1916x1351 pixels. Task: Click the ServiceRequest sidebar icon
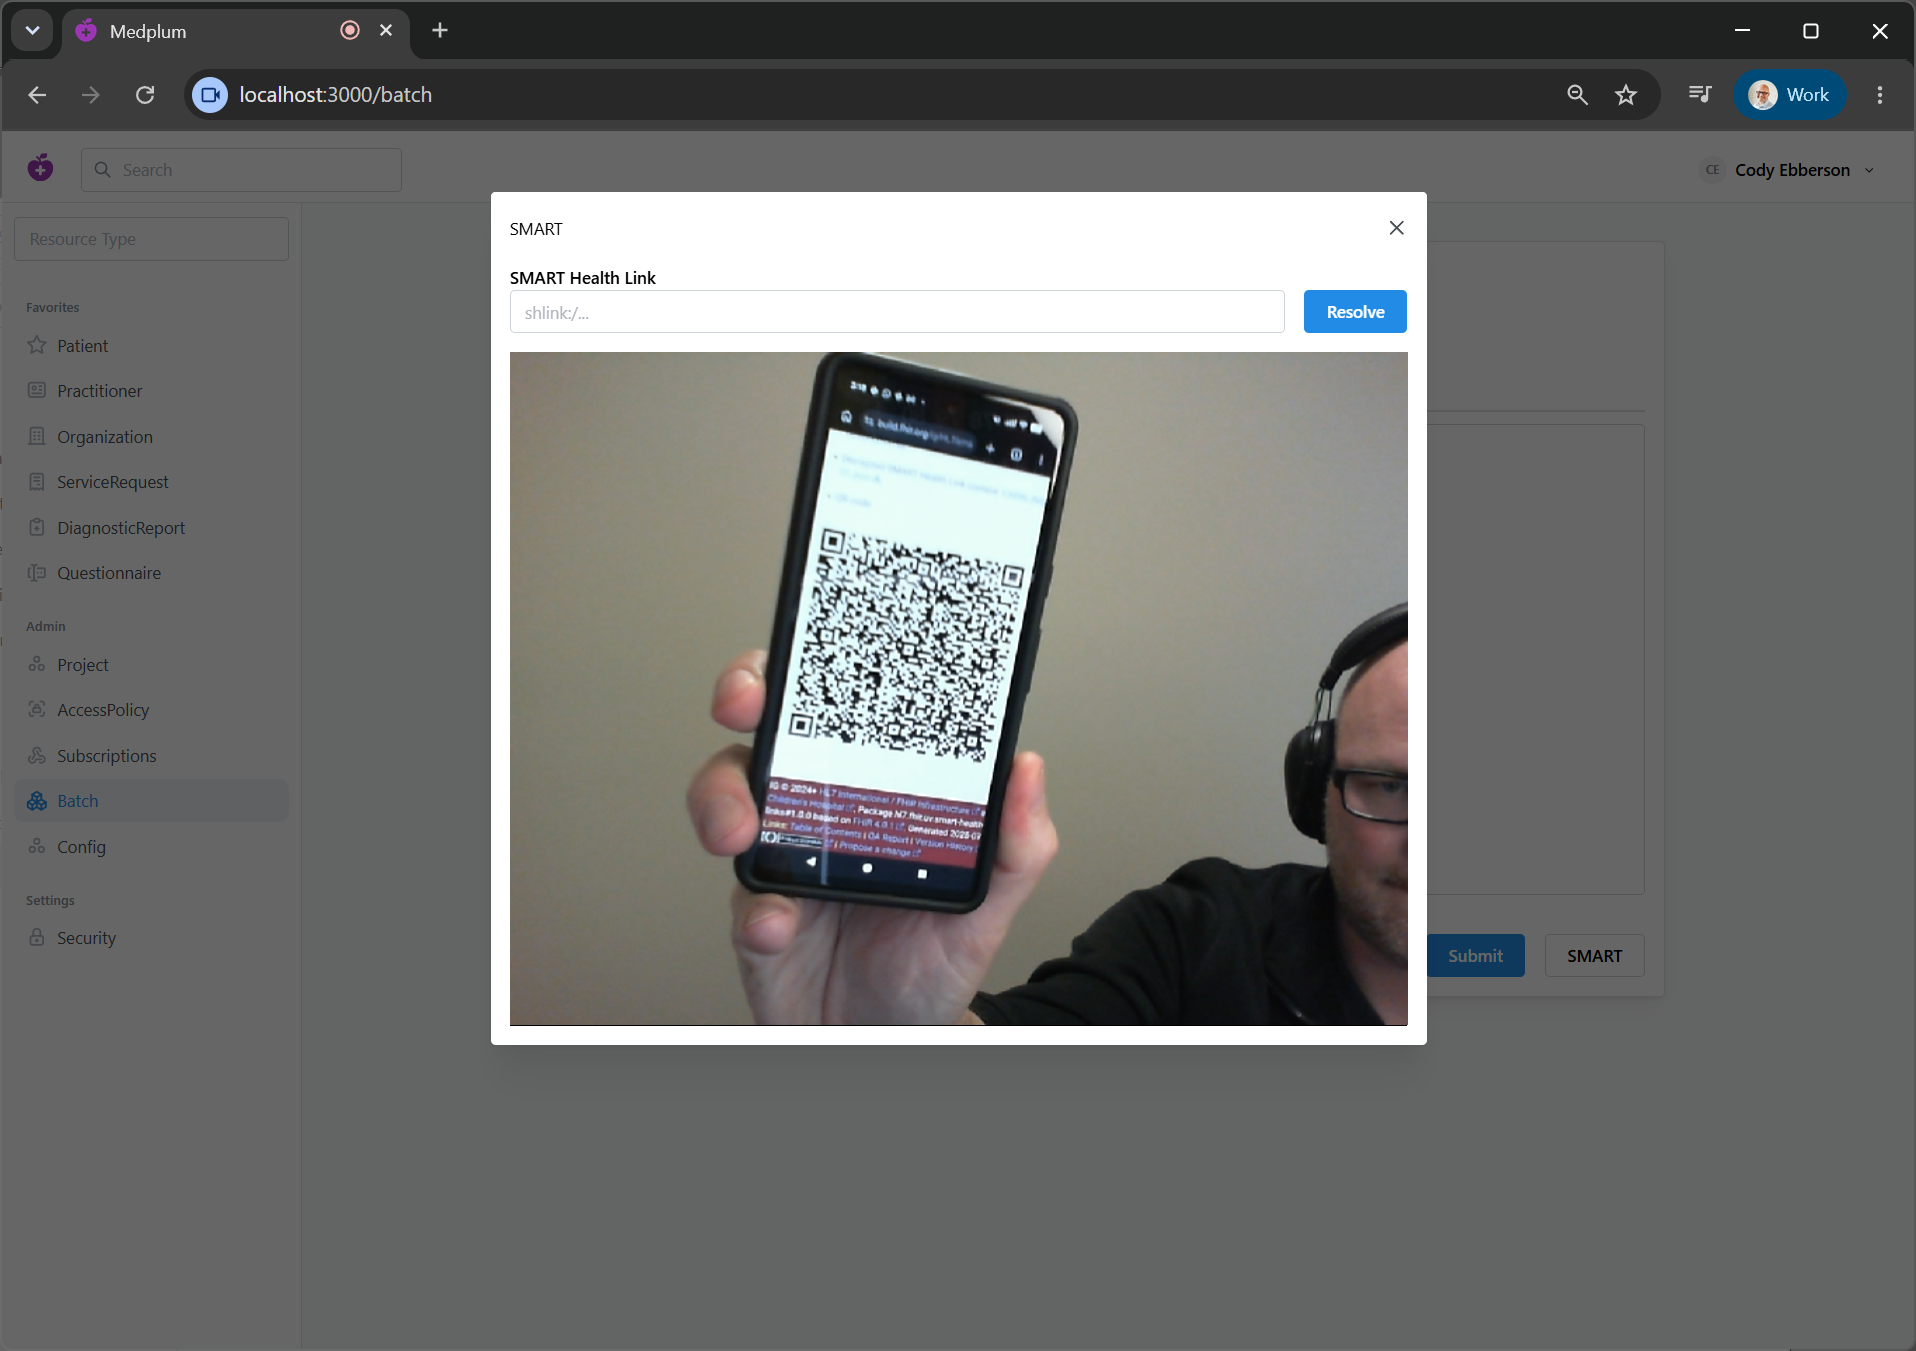(x=37, y=481)
